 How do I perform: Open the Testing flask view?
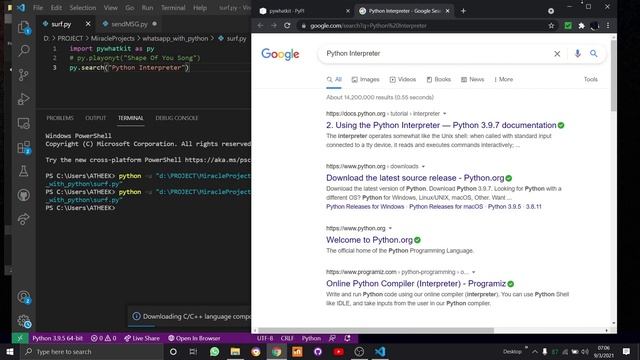[x=24, y=171]
